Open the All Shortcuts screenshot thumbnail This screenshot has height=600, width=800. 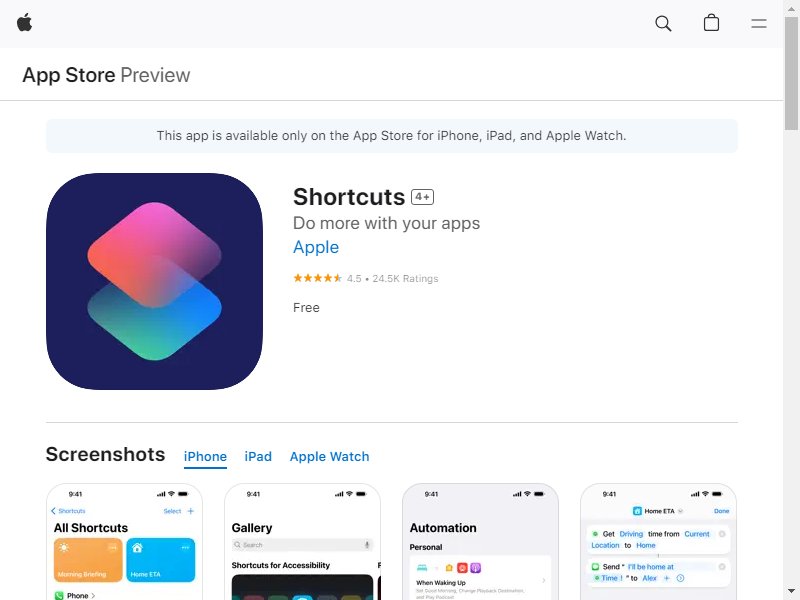[124, 542]
